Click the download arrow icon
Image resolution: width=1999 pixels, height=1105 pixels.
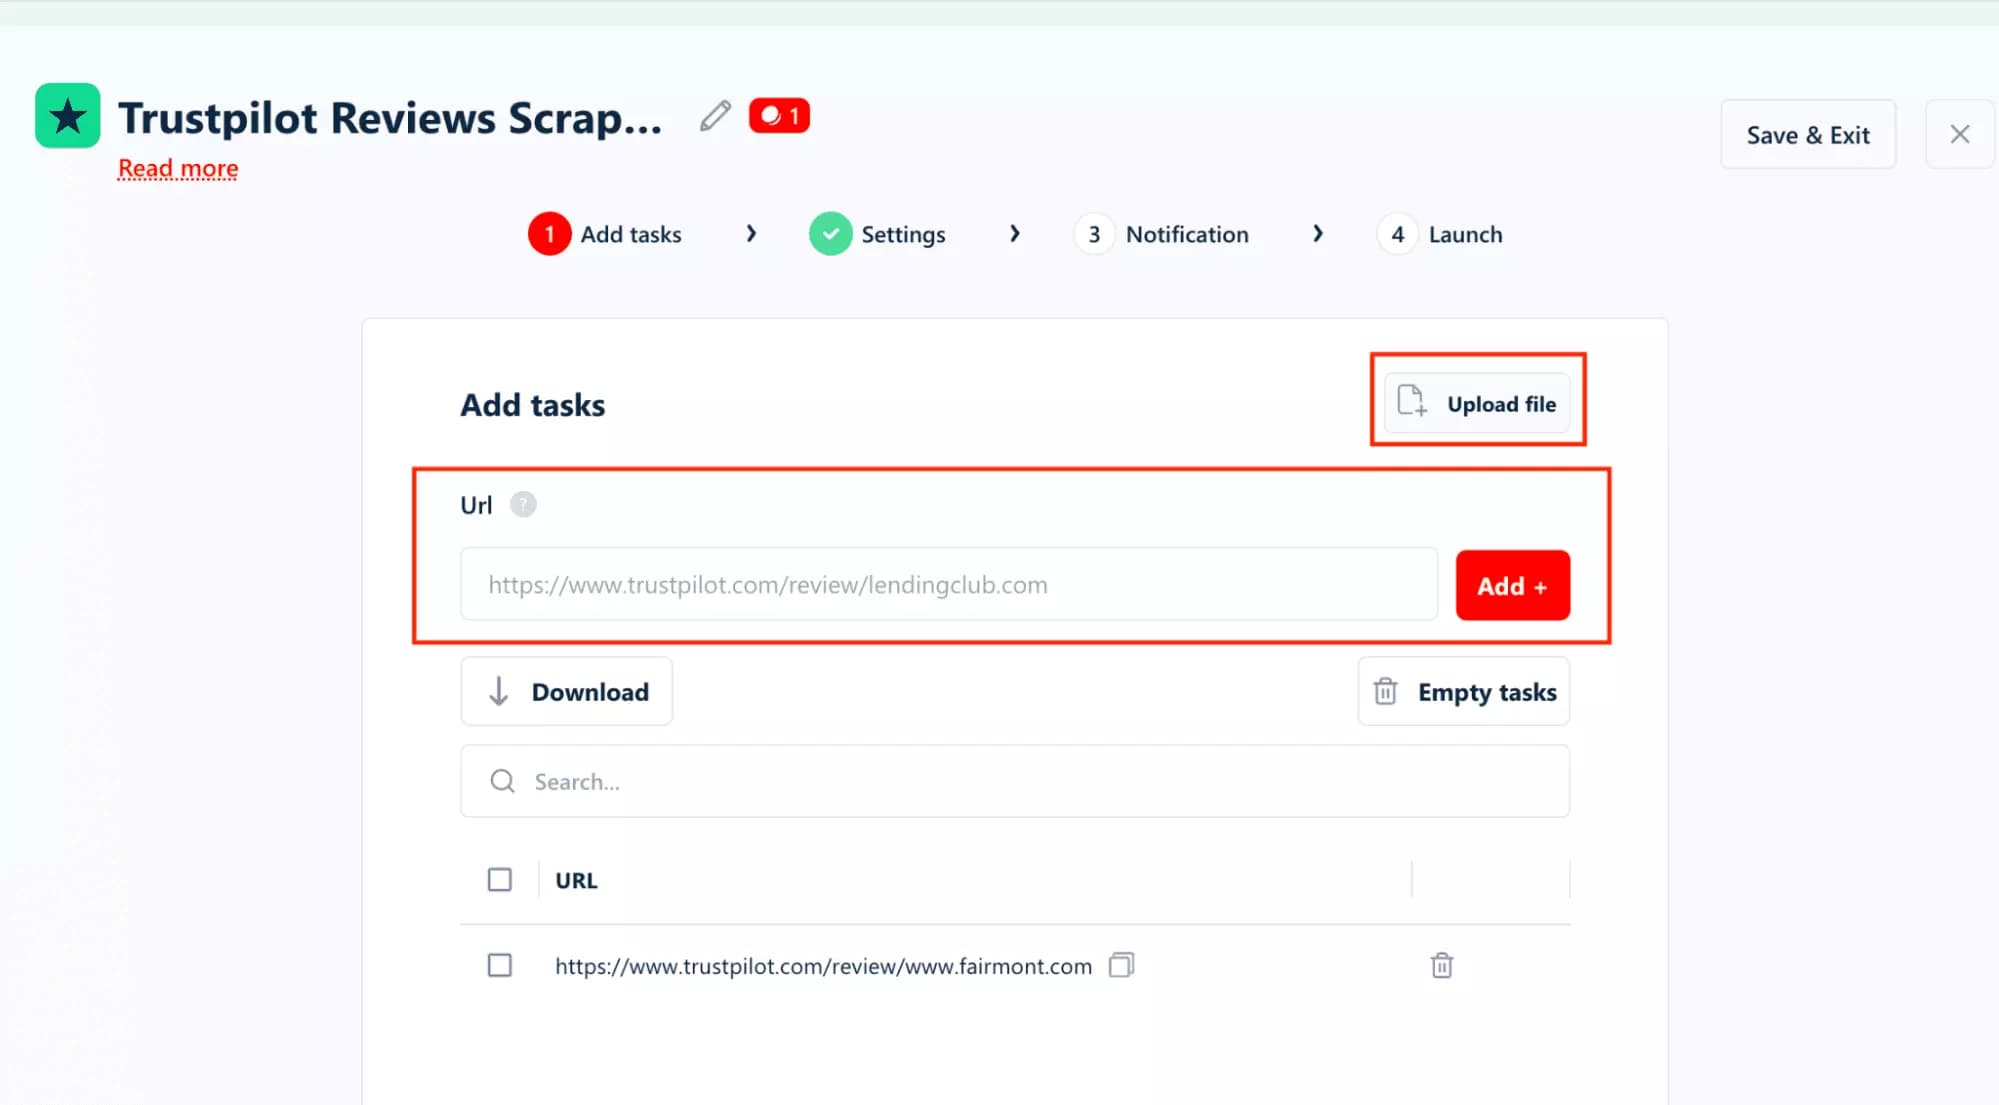(498, 691)
